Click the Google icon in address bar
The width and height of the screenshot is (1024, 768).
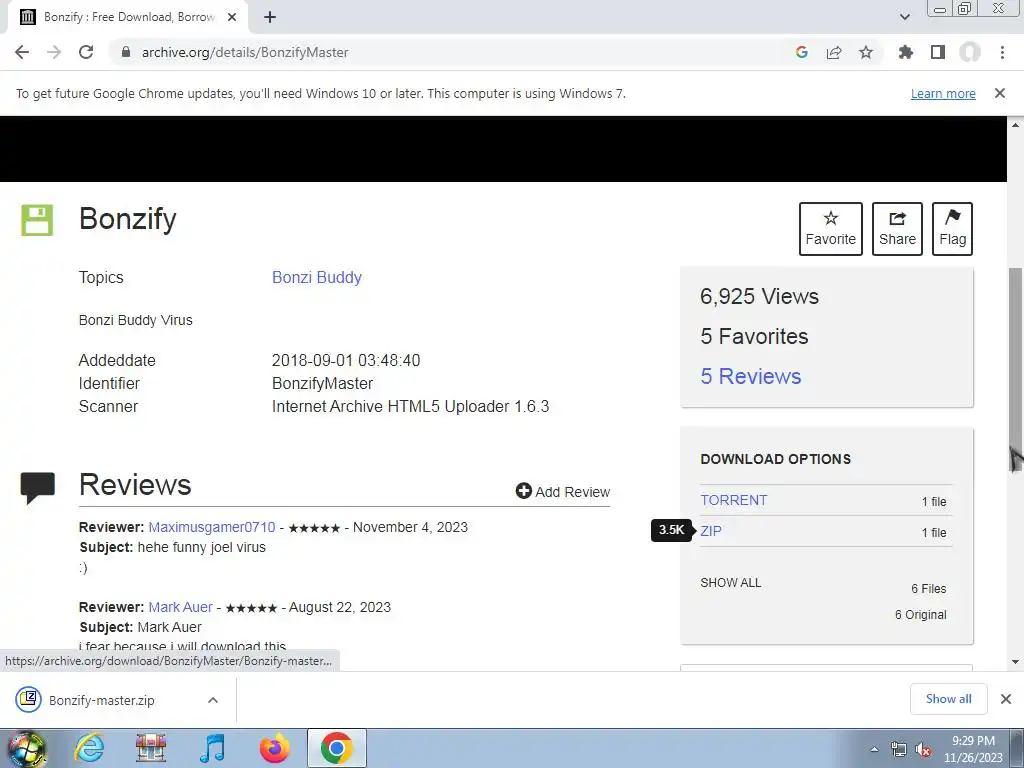(802, 52)
